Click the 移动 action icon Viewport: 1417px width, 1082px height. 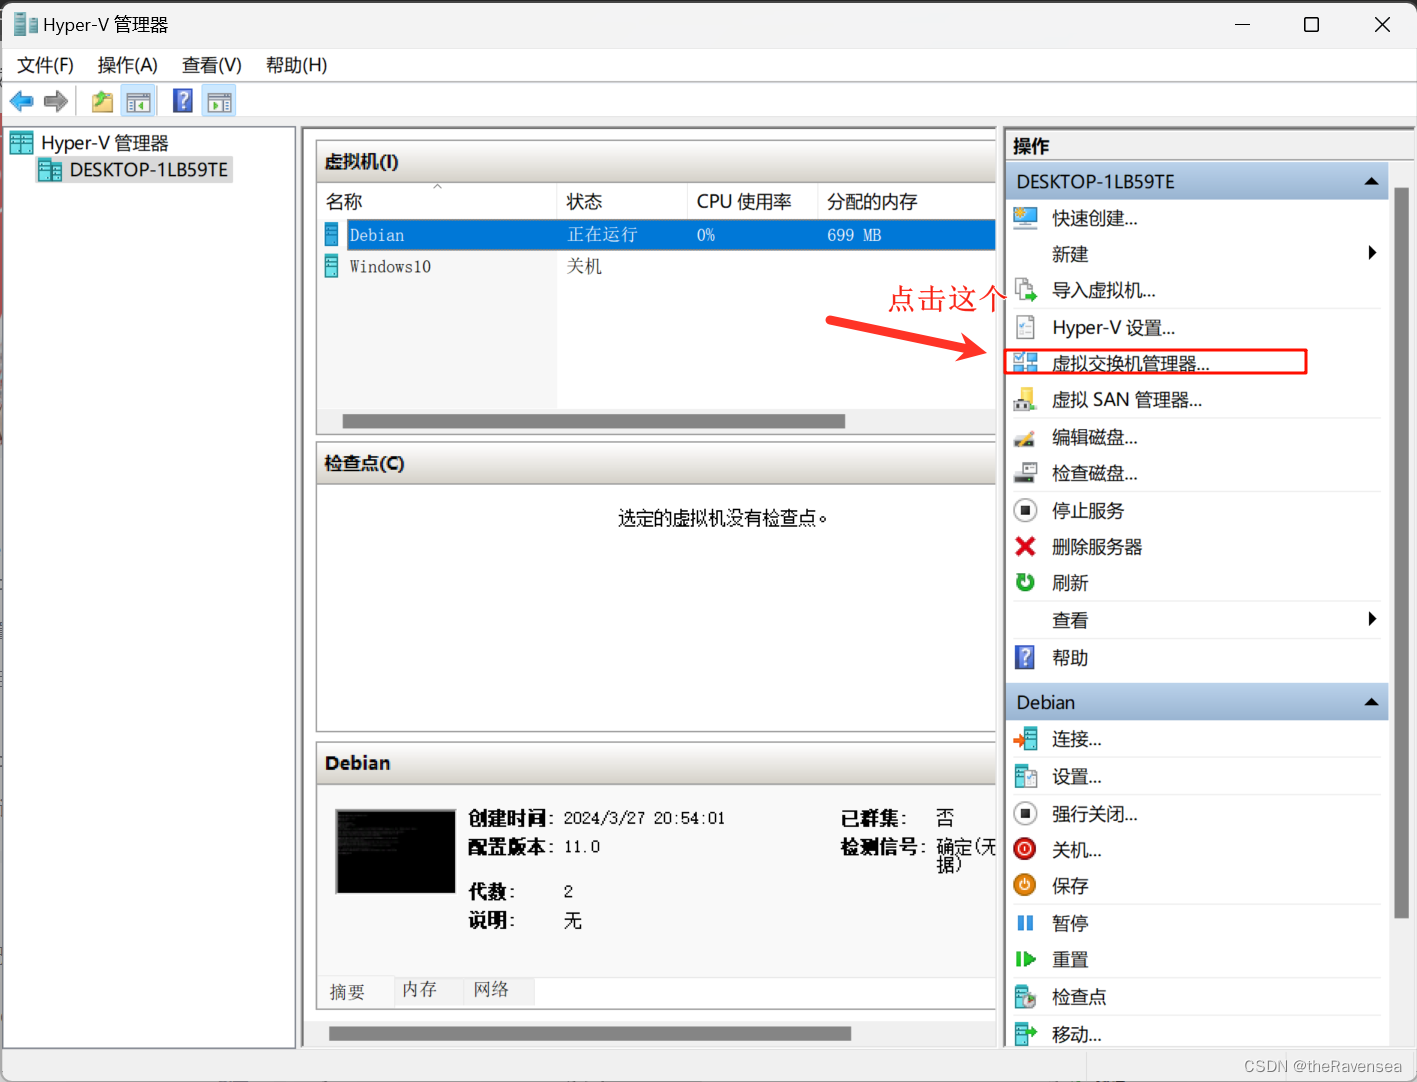[1025, 1033]
